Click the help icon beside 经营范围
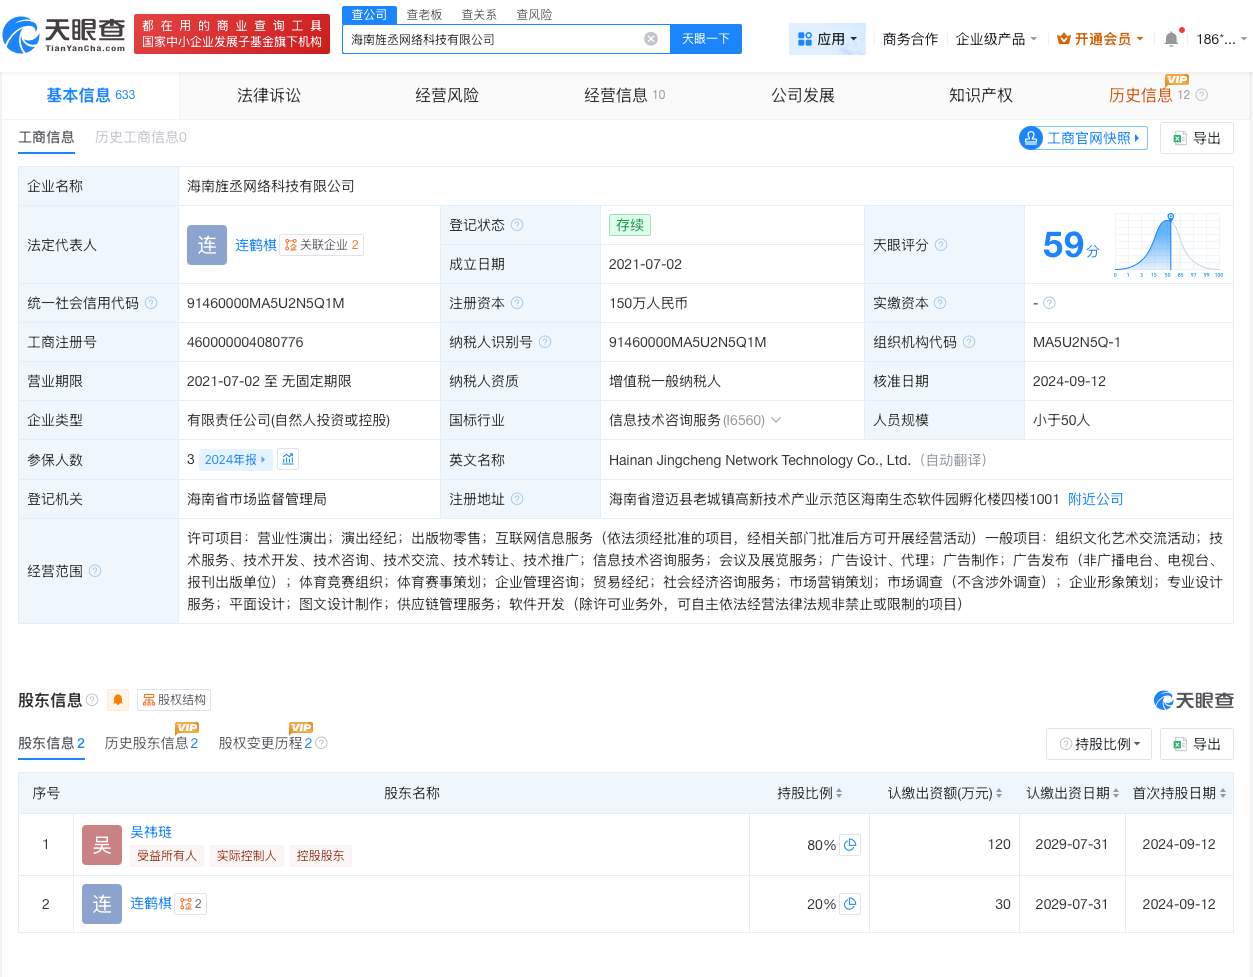Screen dimensions: 1253x977 pyautogui.click(x=95, y=571)
